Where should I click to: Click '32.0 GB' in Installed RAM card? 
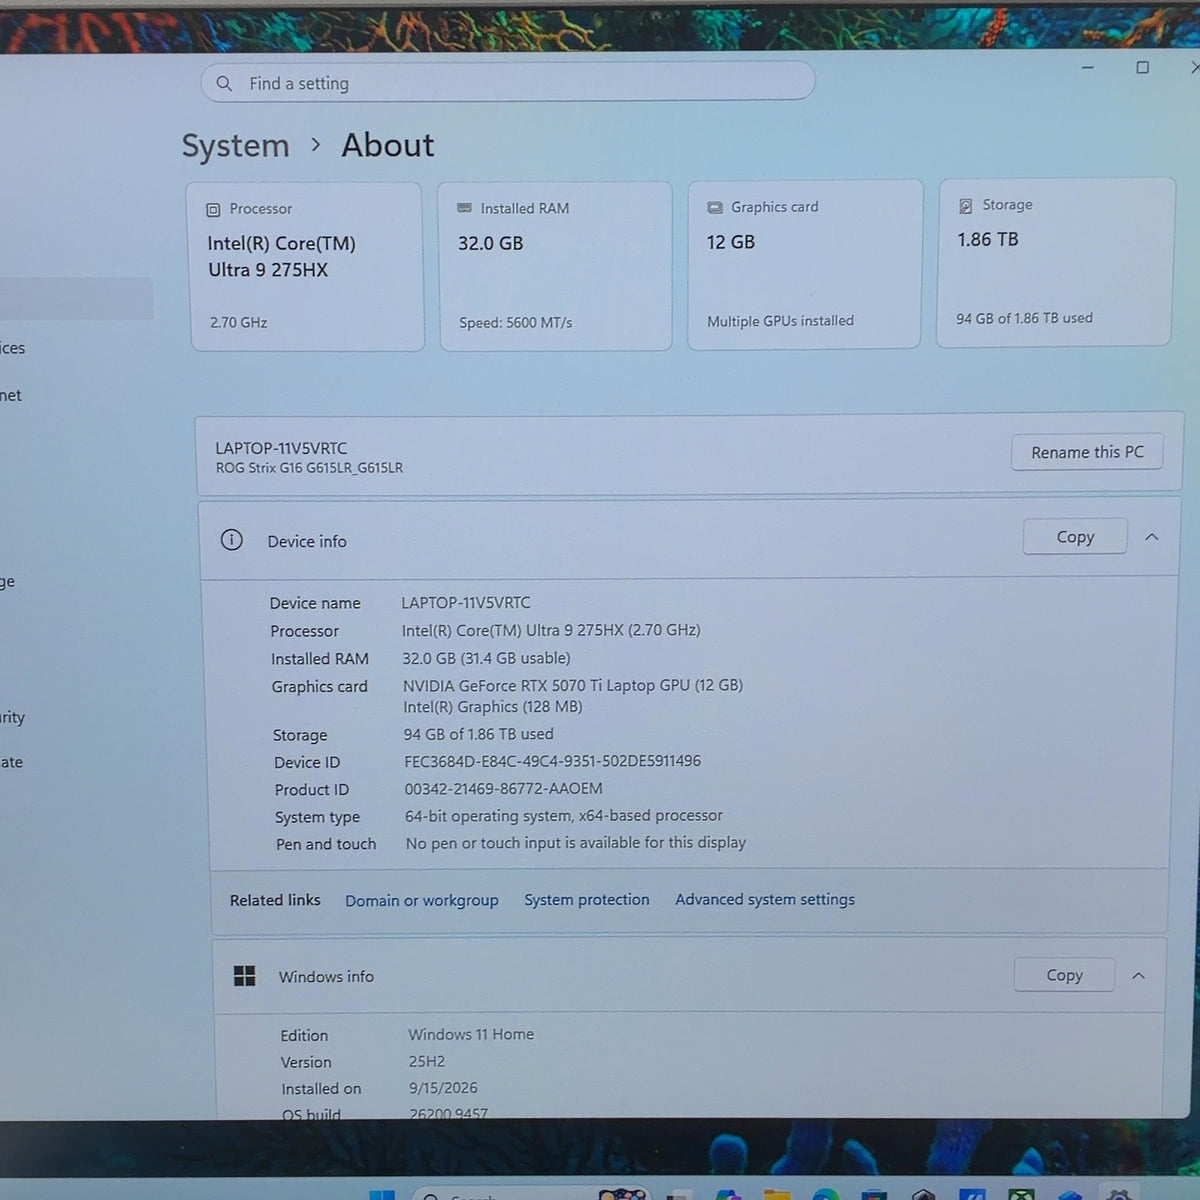pyautogui.click(x=490, y=243)
